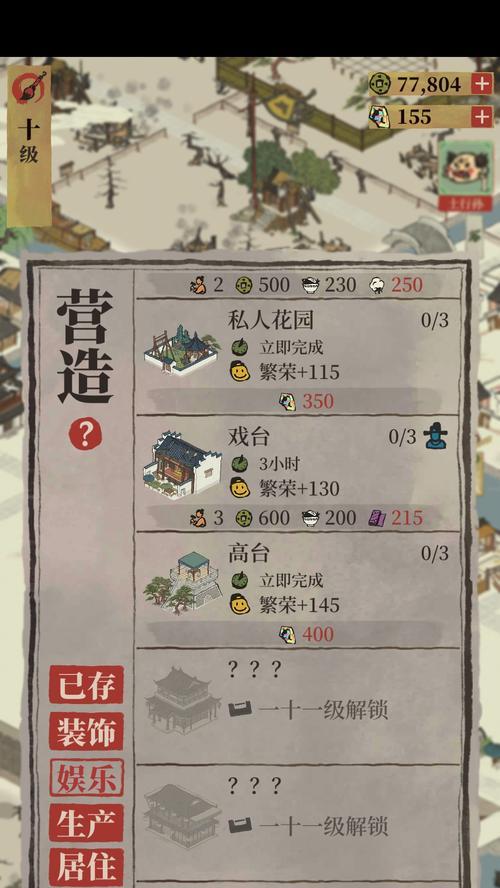Tap the second locked ??? building entry
Image resolution: width=500 pixels, height=888 pixels.
pyautogui.click(x=297, y=823)
